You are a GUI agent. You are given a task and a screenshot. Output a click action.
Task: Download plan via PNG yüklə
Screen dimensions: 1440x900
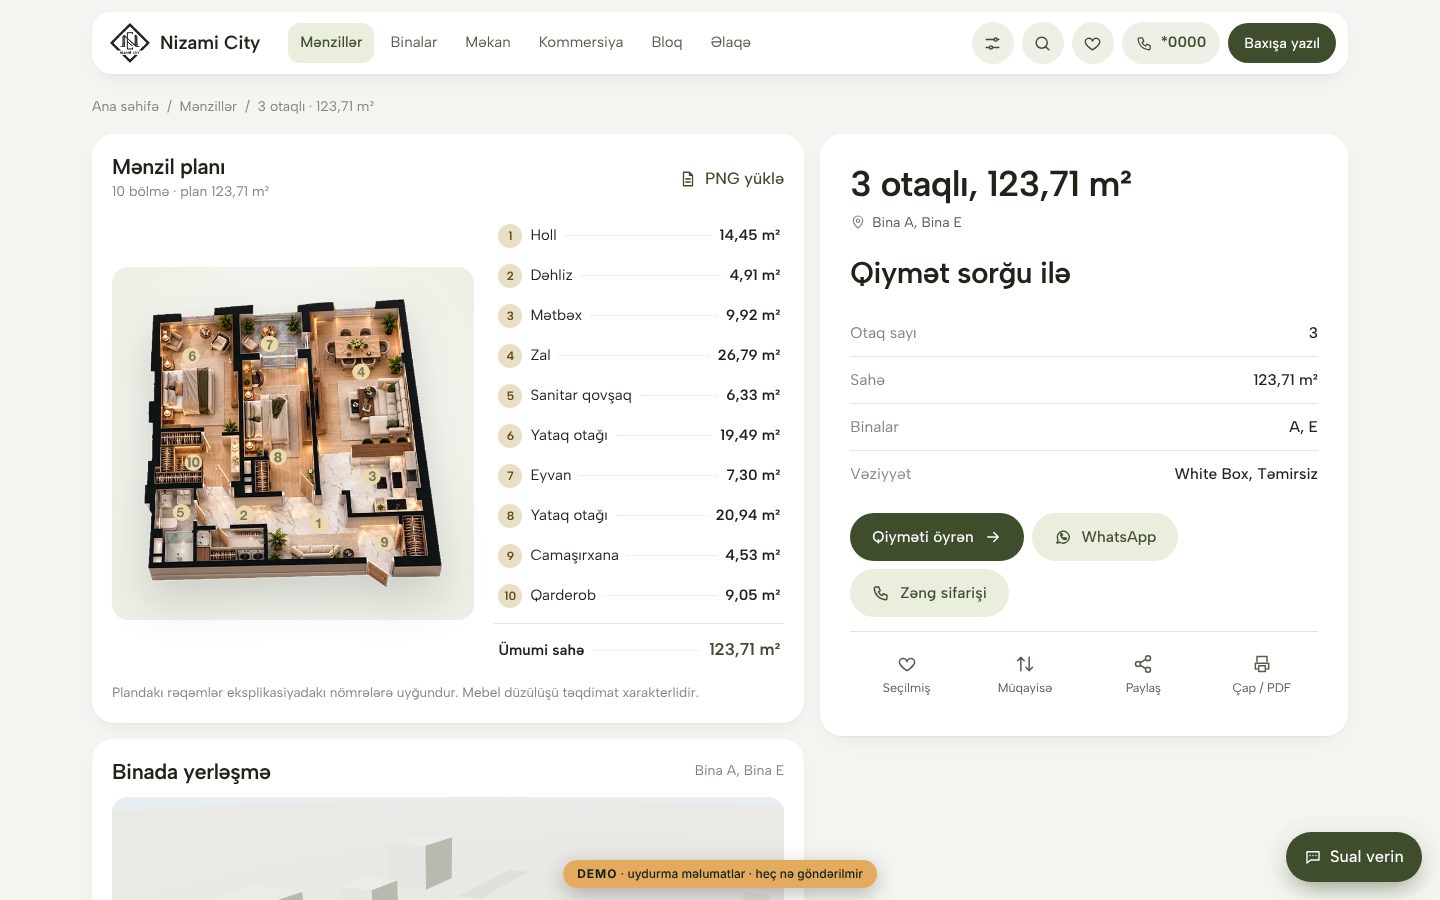pyautogui.click(x=732, y=178)
